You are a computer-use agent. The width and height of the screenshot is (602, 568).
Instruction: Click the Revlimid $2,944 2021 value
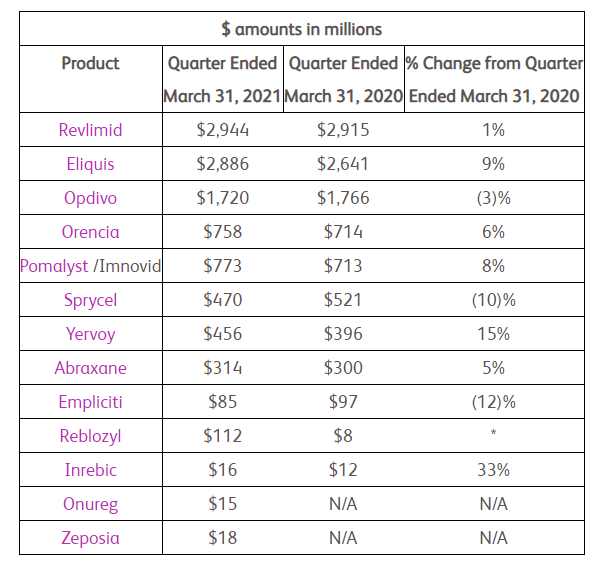click(x=223, y=130)
